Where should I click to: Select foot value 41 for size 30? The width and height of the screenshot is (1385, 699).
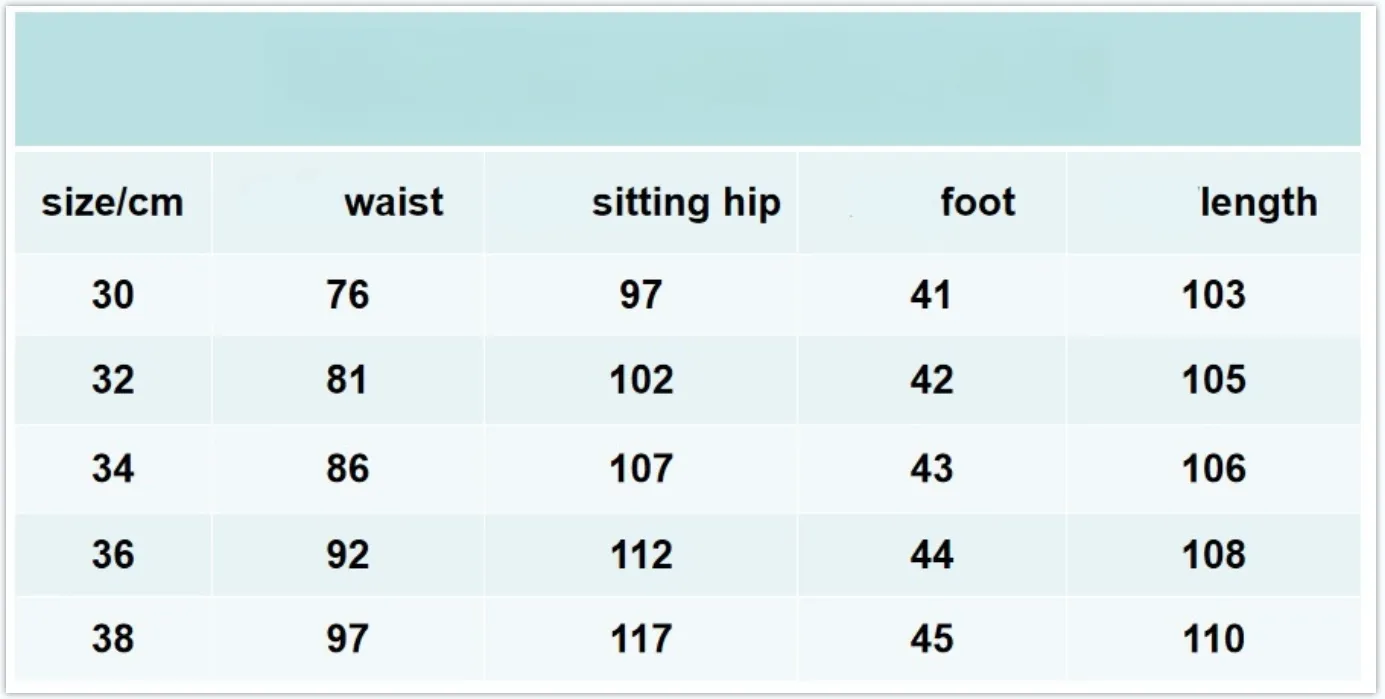tap(931, 295)
